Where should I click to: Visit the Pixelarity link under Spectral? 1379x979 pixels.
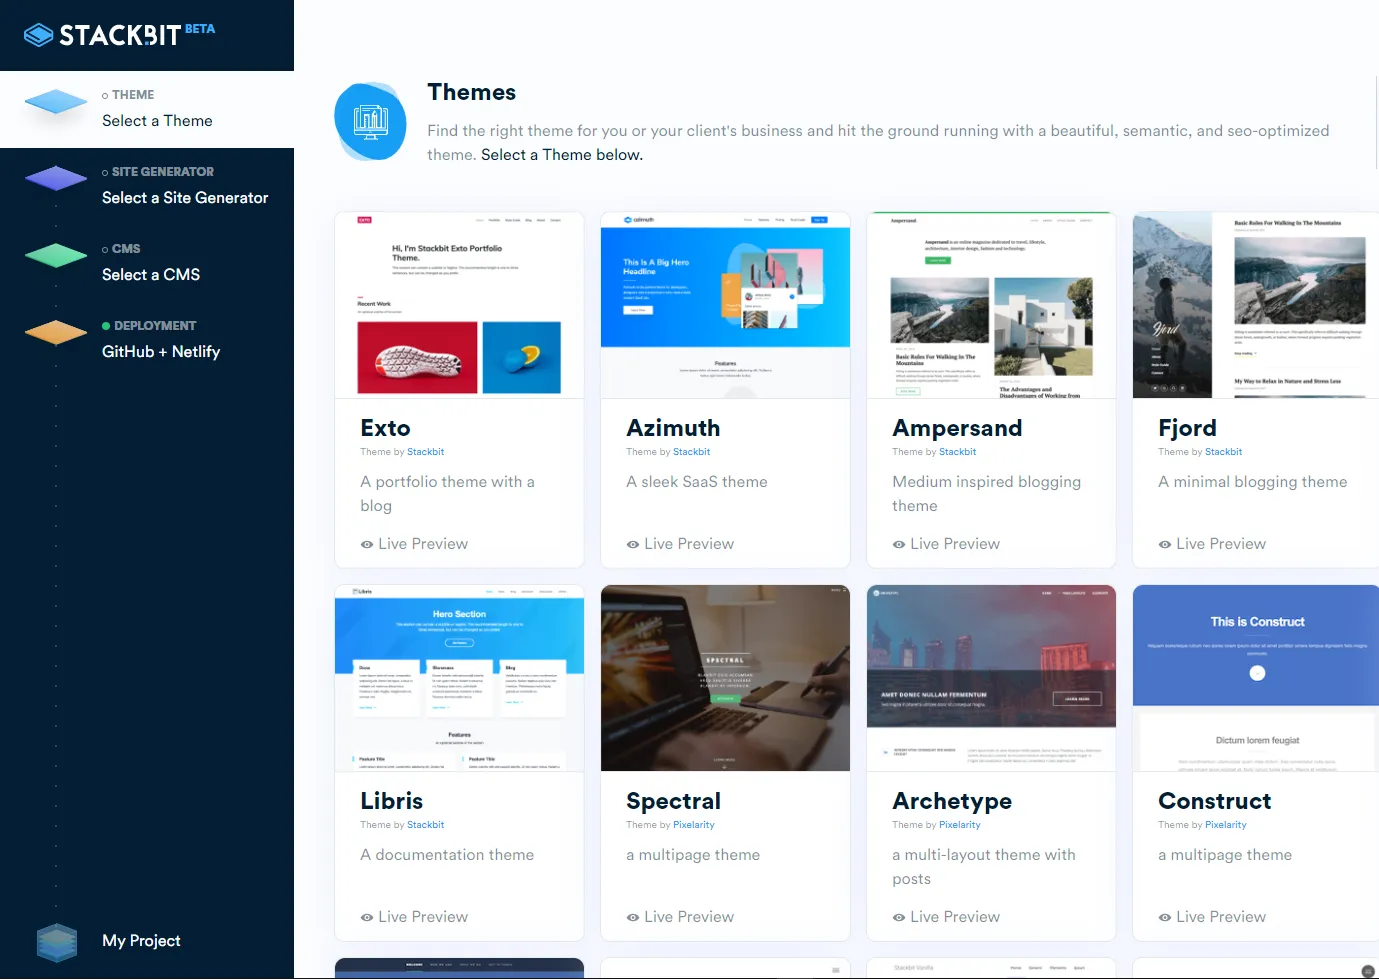click(x=694, y=824)
